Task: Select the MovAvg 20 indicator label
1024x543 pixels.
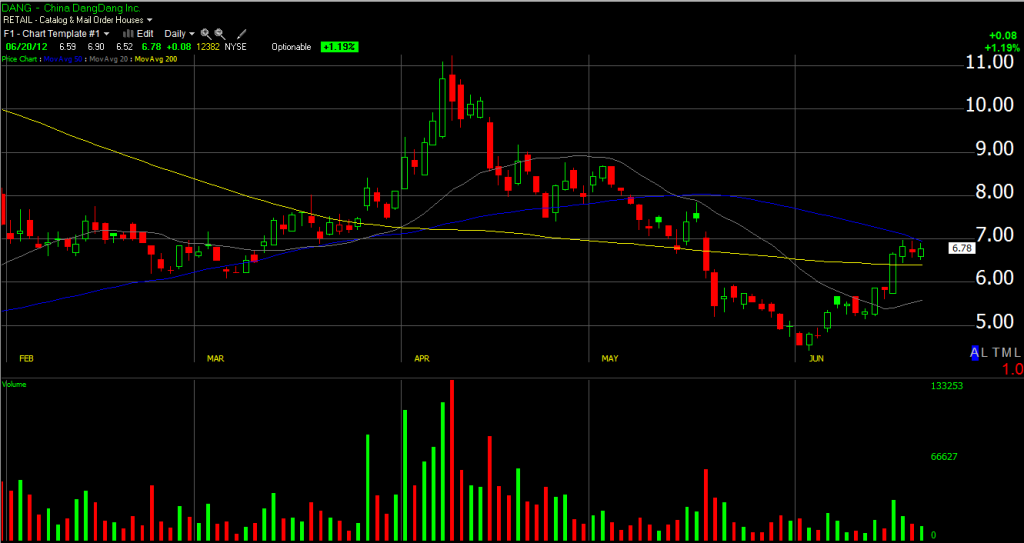Action: click(109, 59)
